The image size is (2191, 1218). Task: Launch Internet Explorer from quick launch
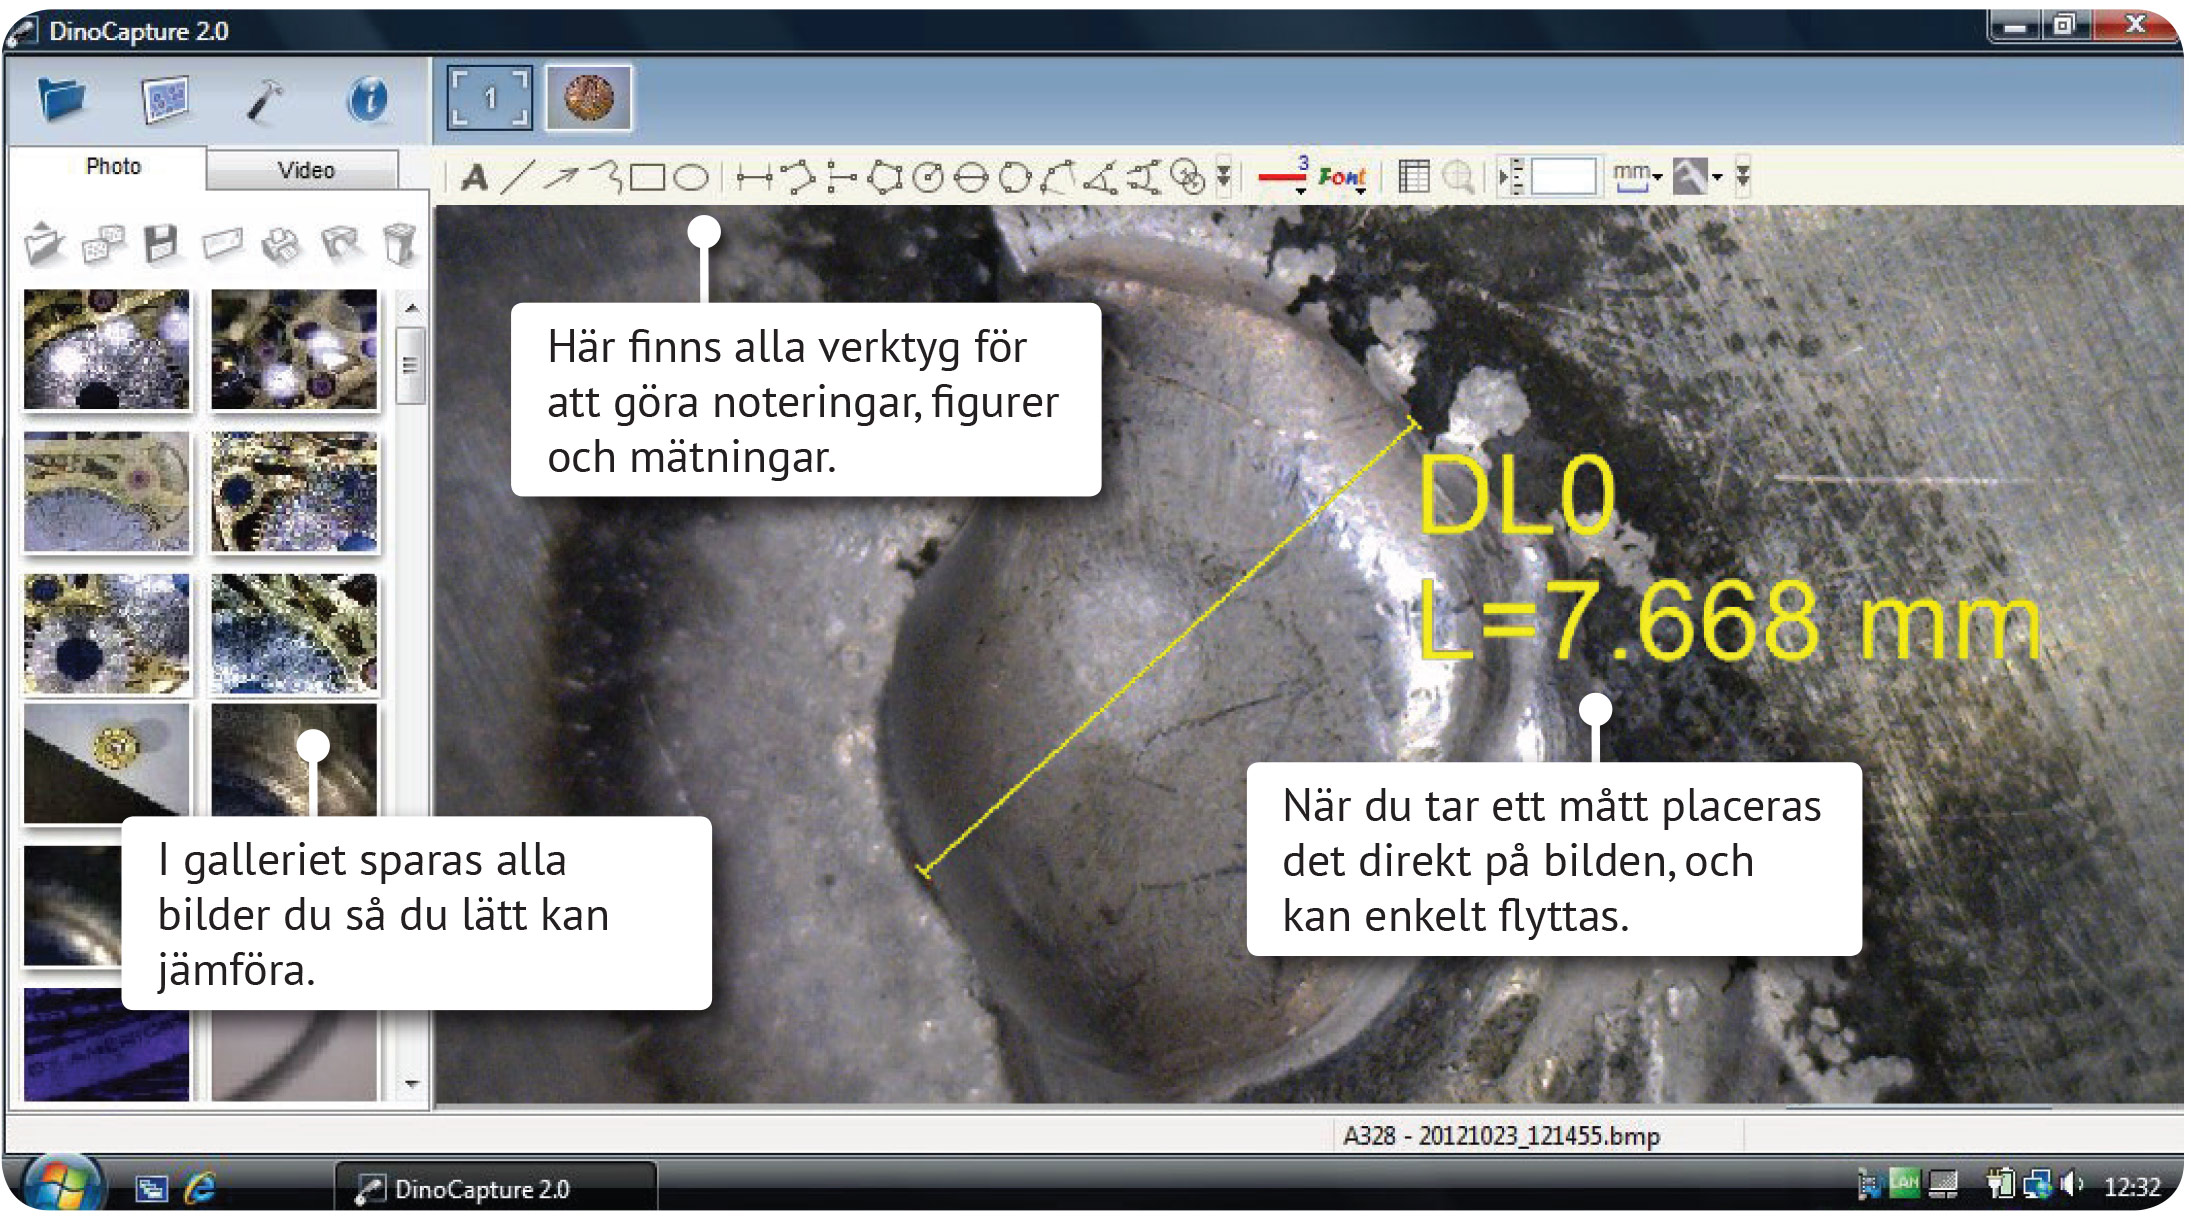pyautogui.click(x=200, y=1187)
